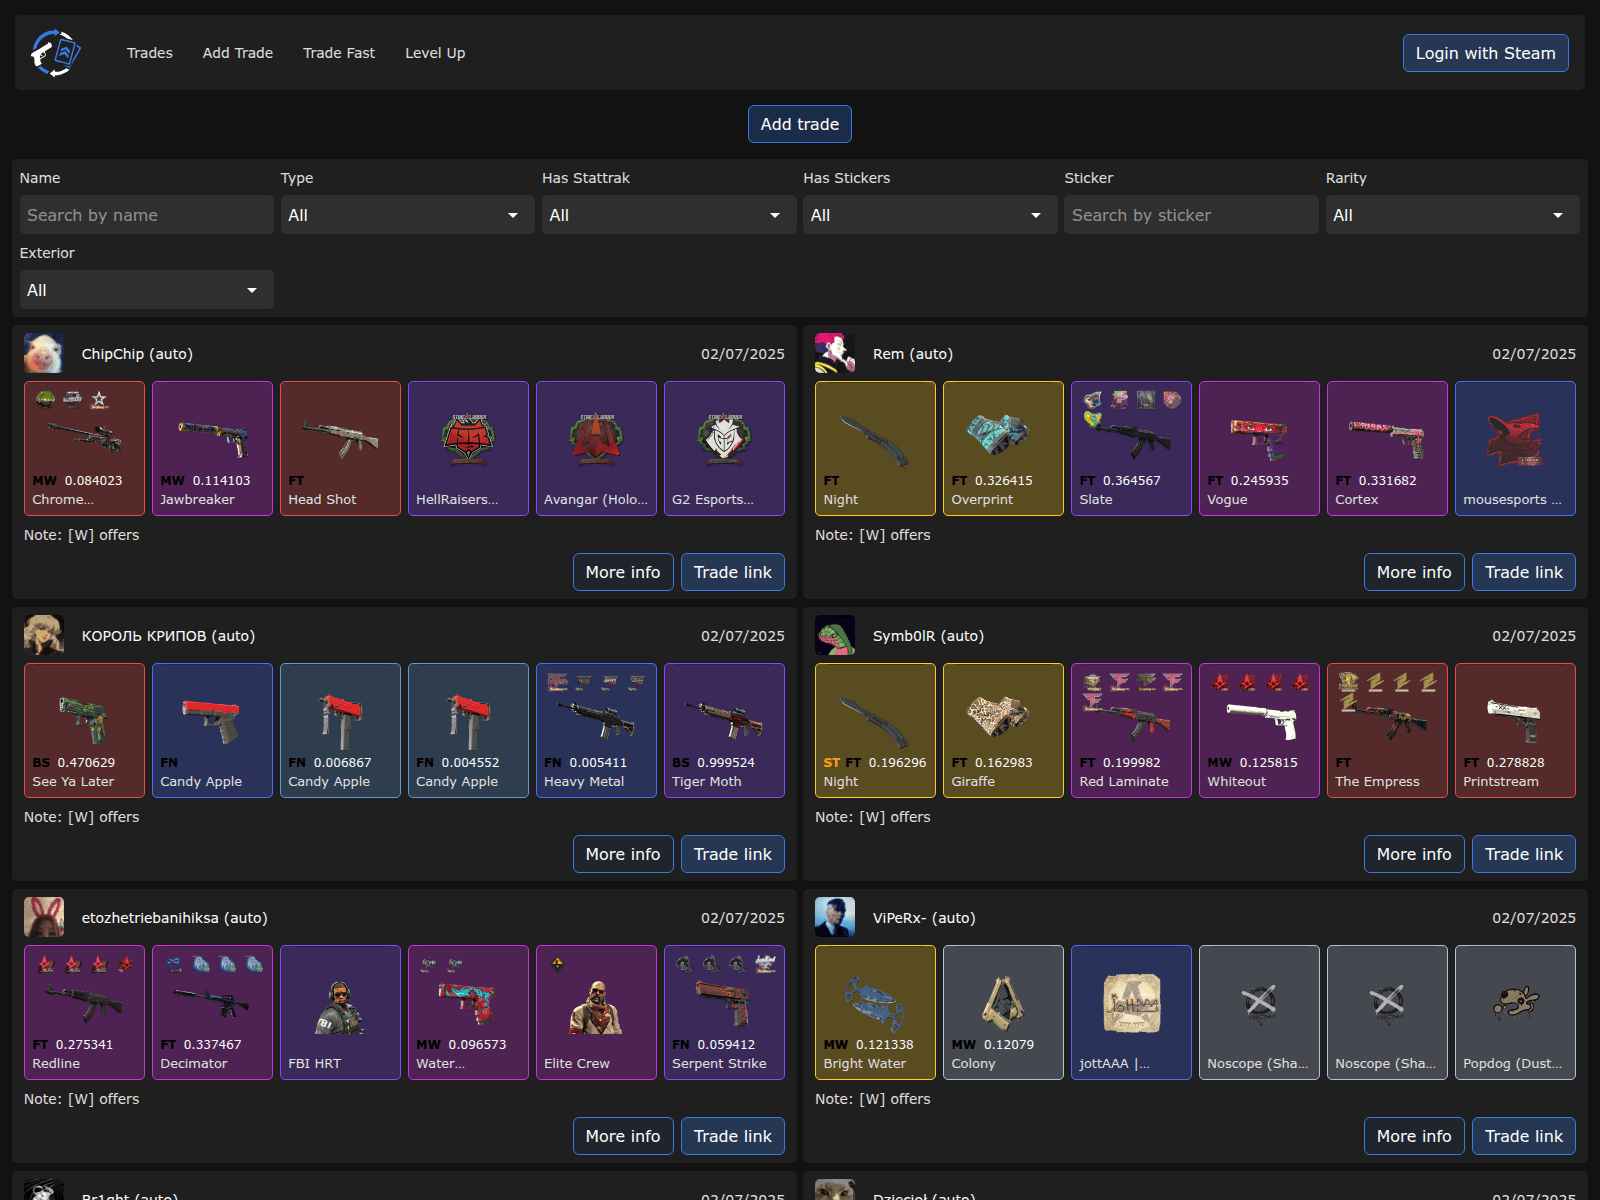The height and width of the screenshot is (1200, 1600).
Task: Open the Trade Fast page
Action: (339, 53)
